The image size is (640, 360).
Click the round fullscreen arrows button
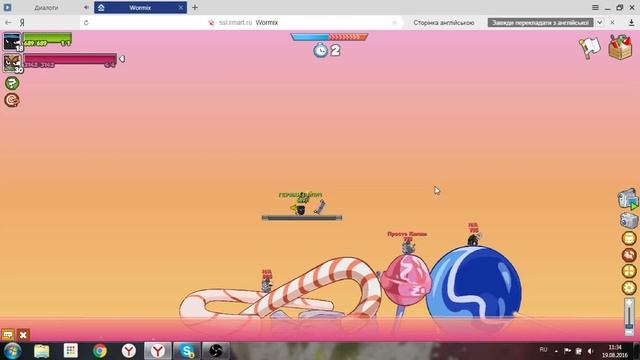(x=629, y=271)
